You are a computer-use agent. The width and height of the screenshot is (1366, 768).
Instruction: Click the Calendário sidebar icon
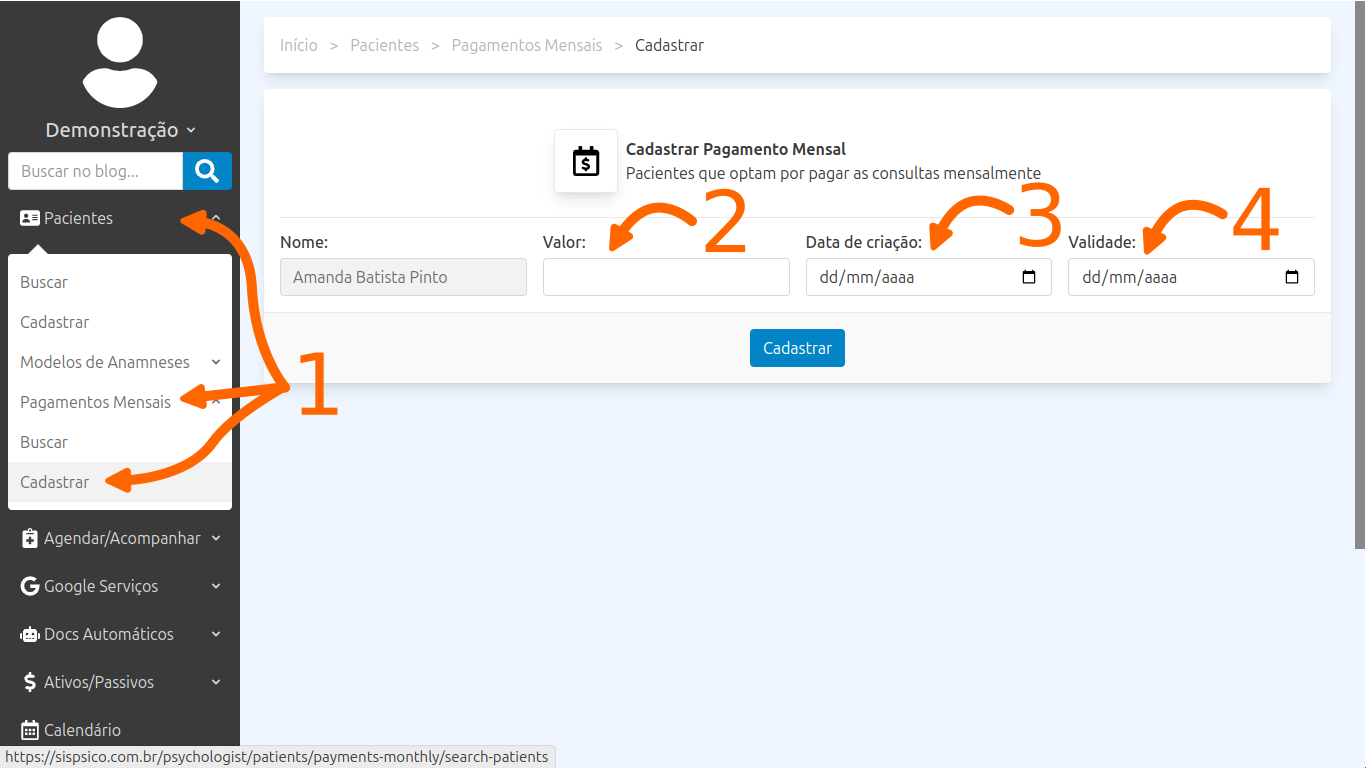coord(30,730)
